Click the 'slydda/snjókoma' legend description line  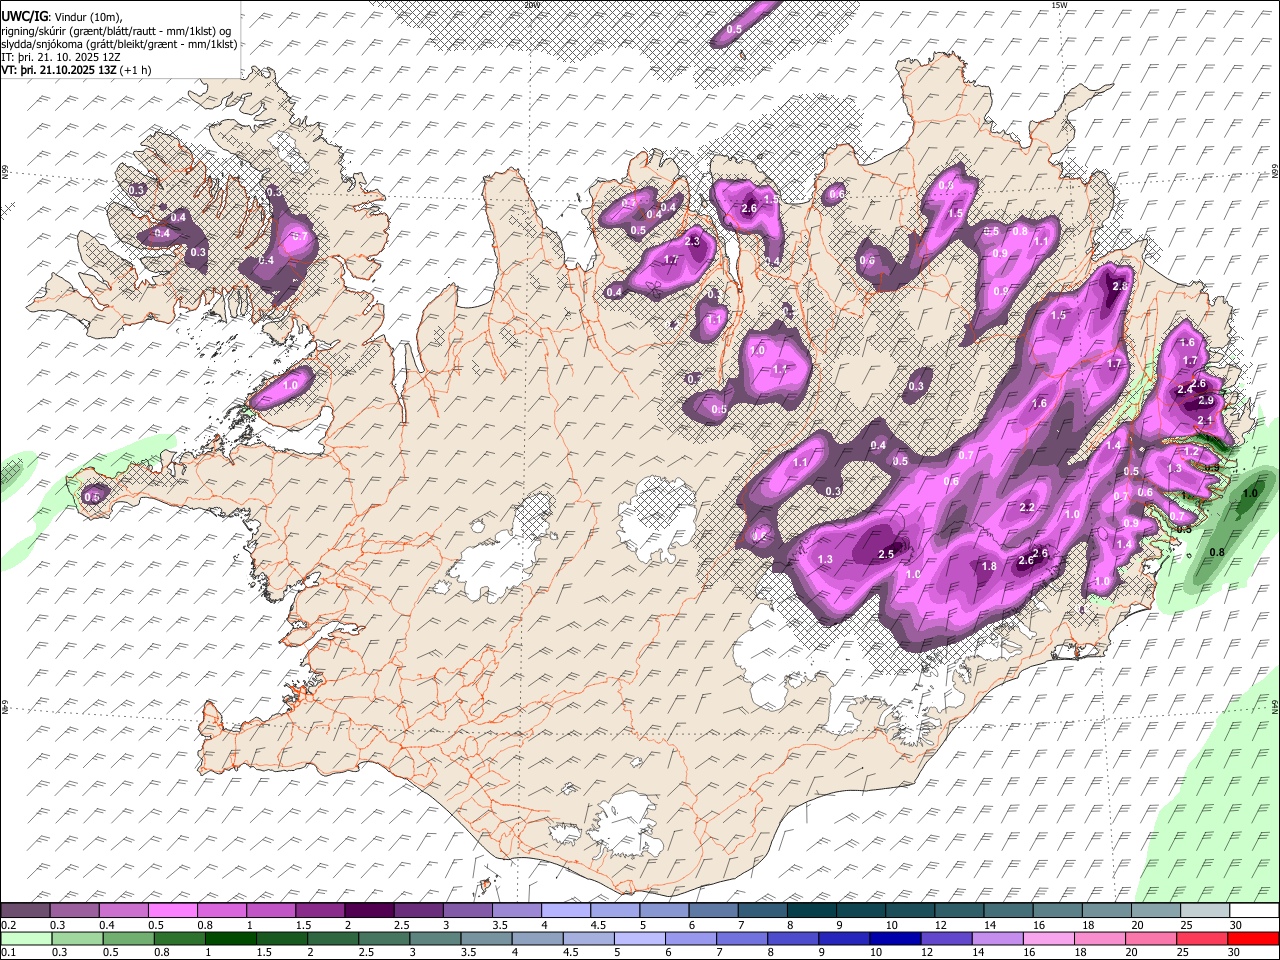click(x=119, y=44)
